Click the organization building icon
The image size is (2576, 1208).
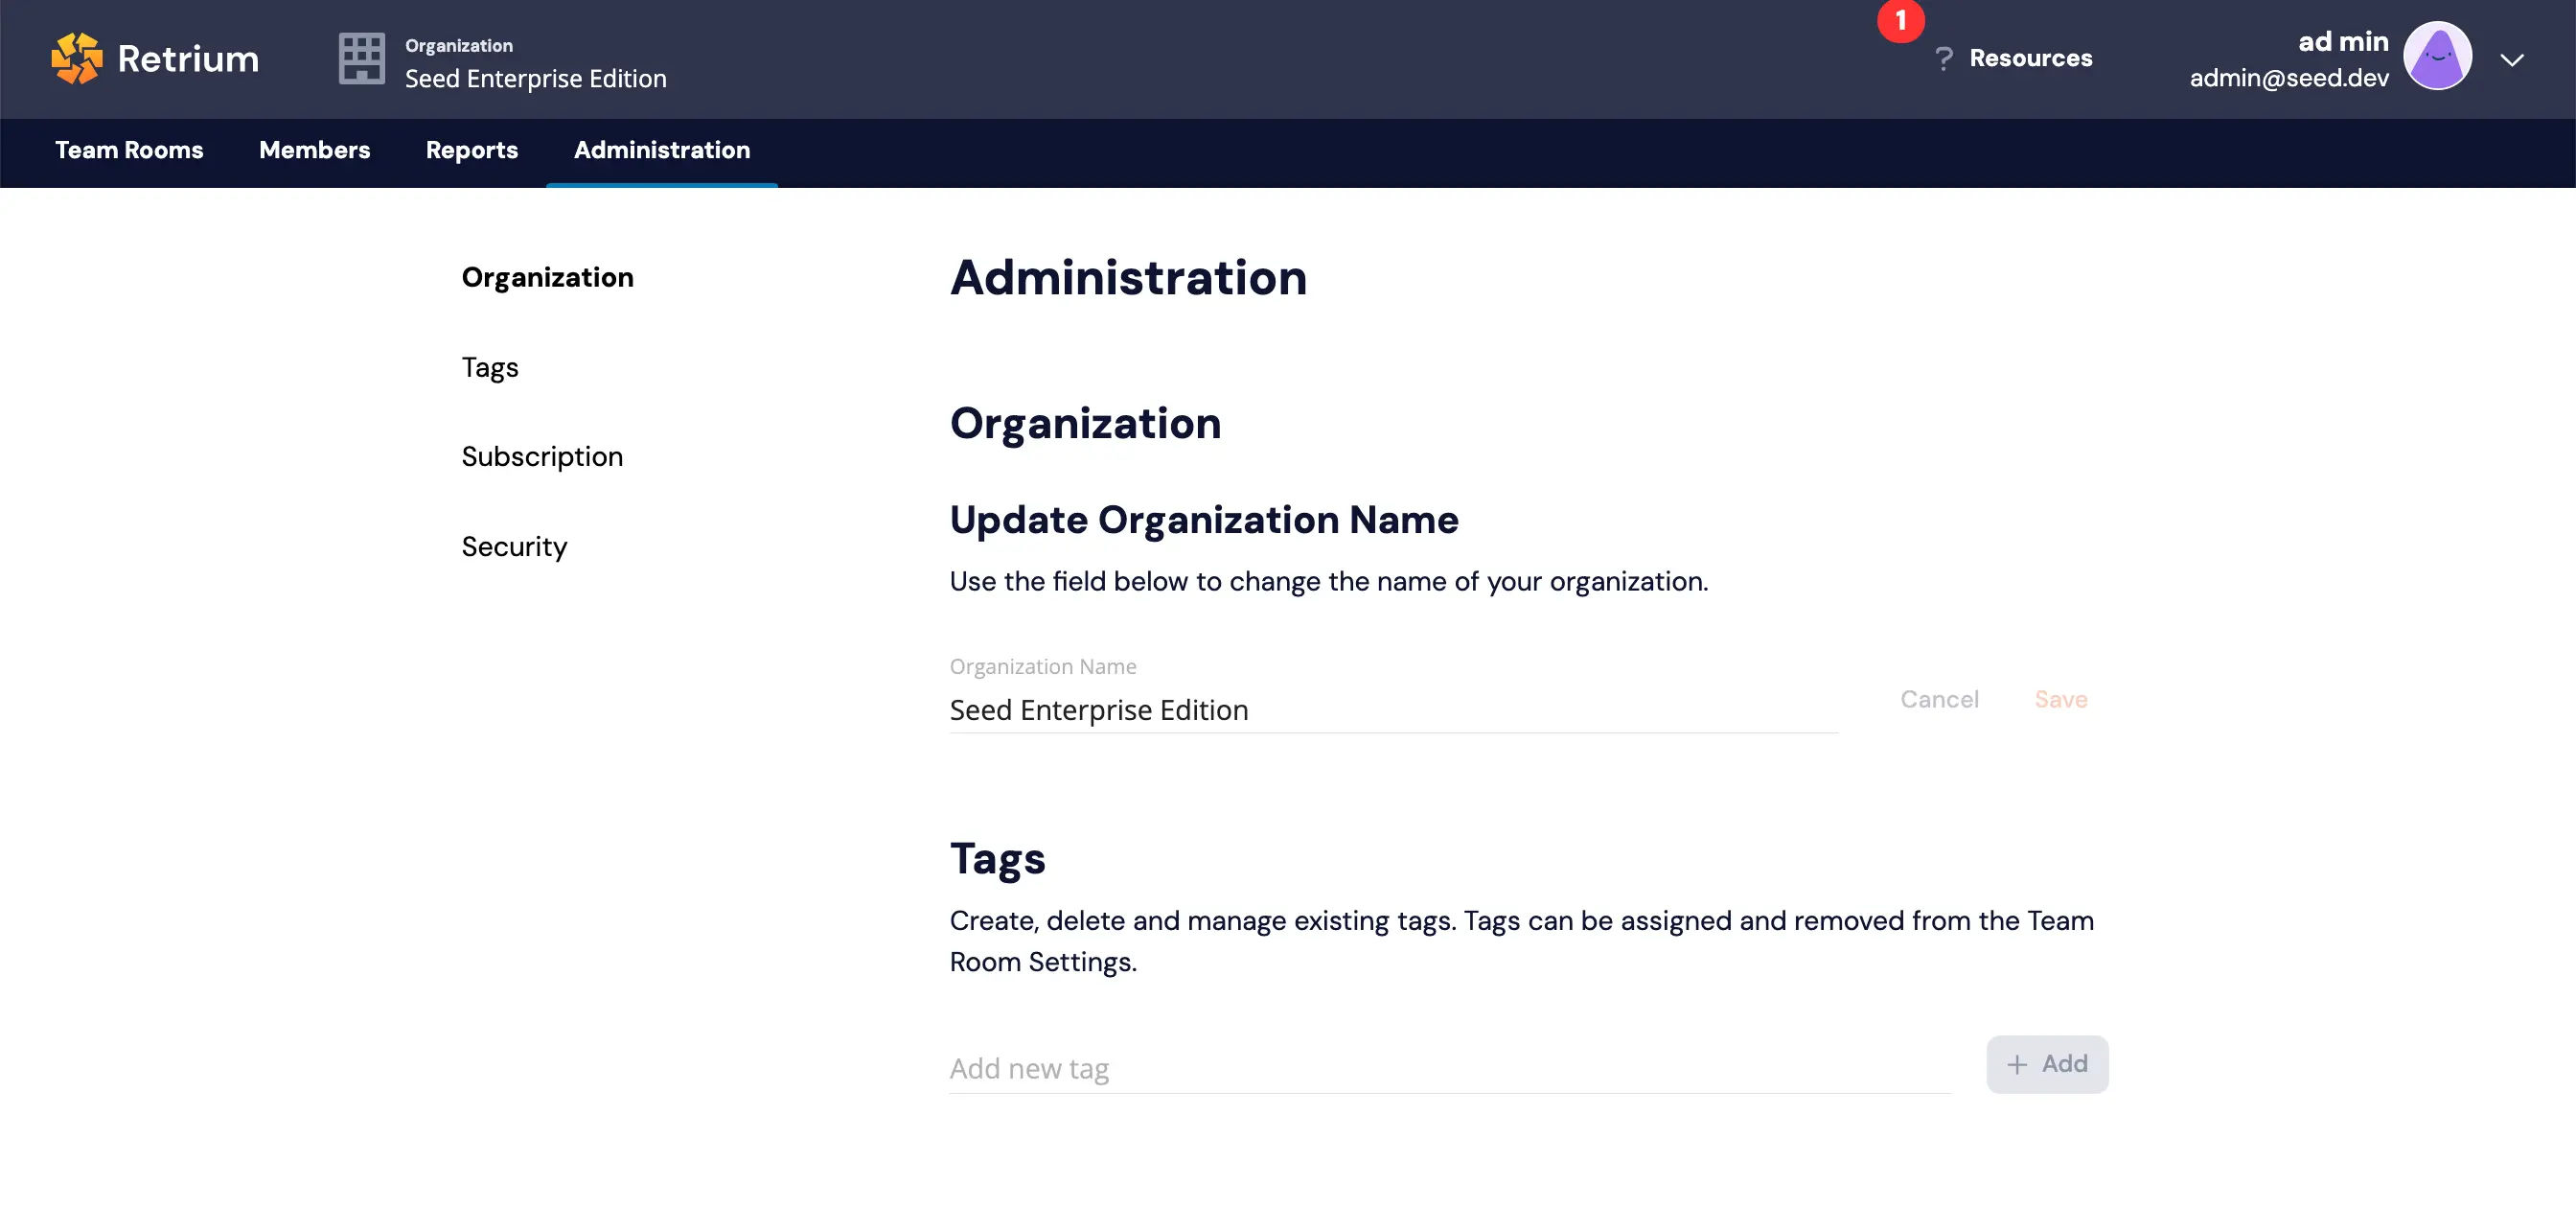[x=361, y=59]
